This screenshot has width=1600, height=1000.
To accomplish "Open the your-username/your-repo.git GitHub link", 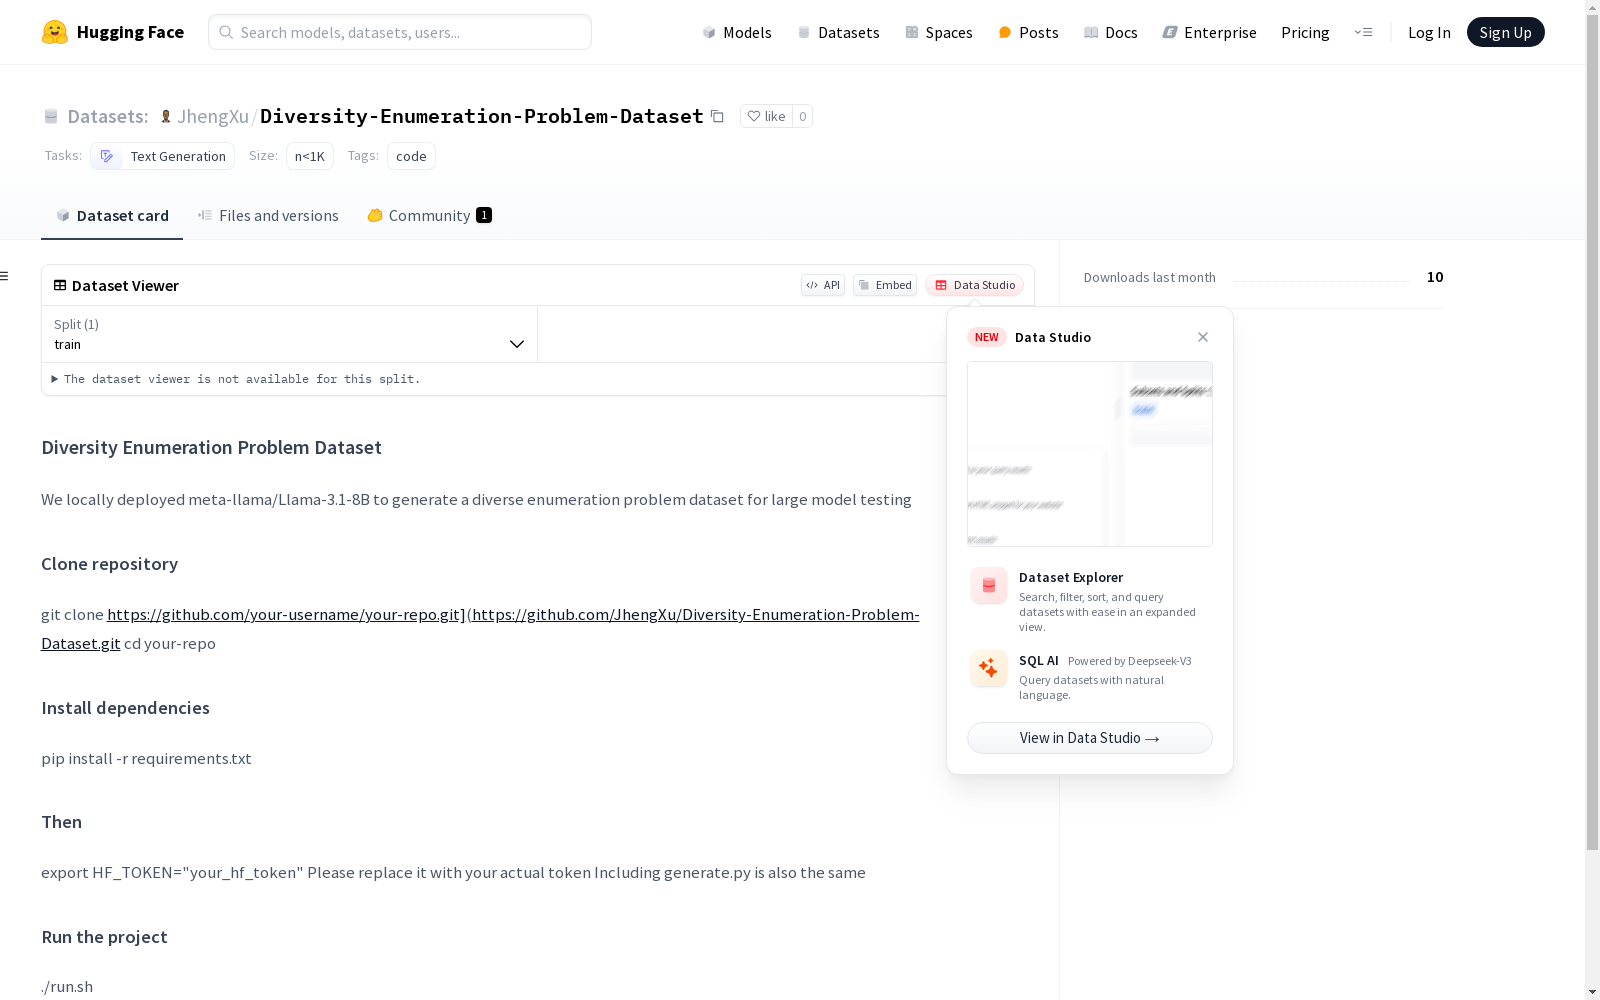I will (x=287, y=614).
